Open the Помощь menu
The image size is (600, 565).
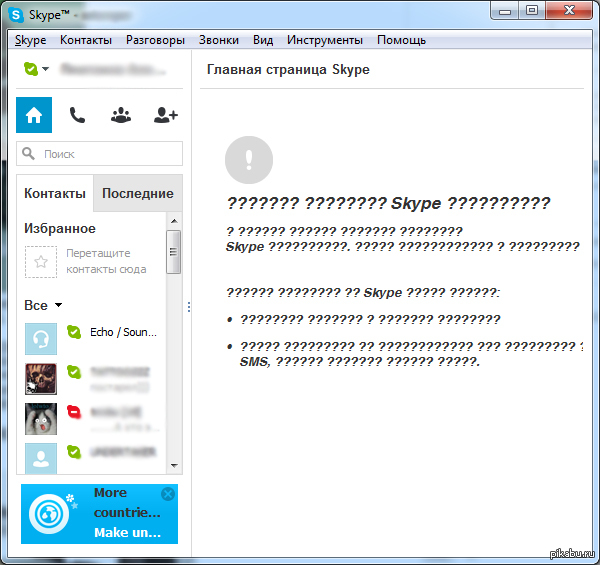[x=401, y=40]
